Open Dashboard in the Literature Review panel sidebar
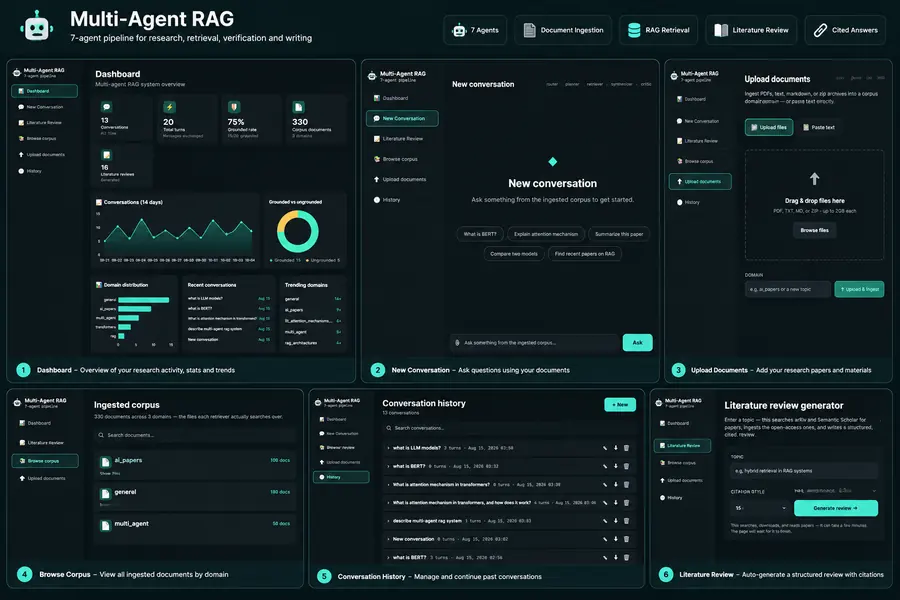900x600 pixels. tap(682, 423)
